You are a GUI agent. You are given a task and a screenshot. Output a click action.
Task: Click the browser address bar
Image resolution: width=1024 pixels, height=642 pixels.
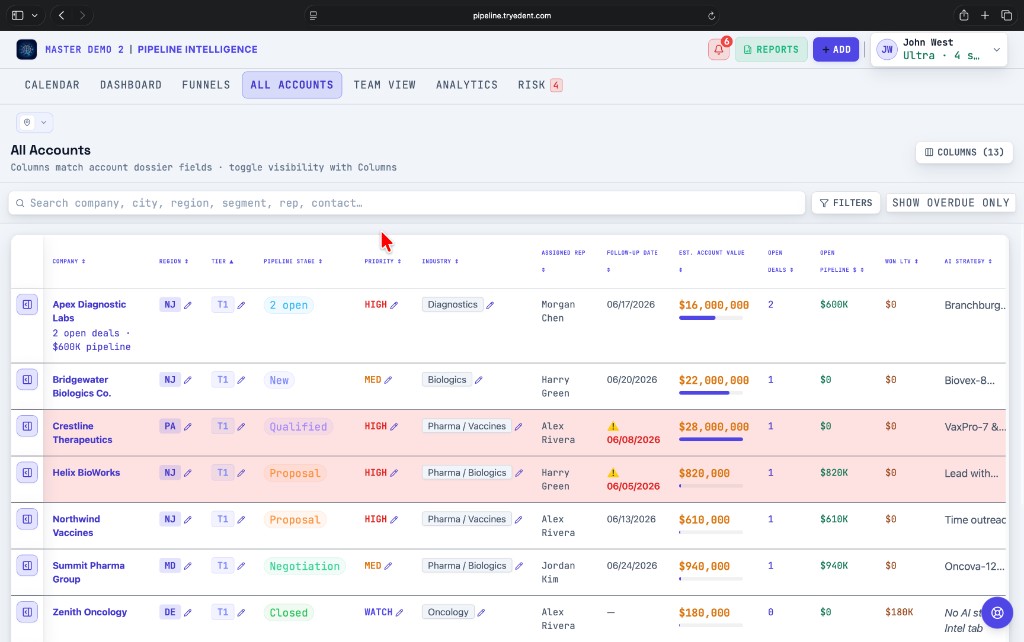[x=512, y=16]
